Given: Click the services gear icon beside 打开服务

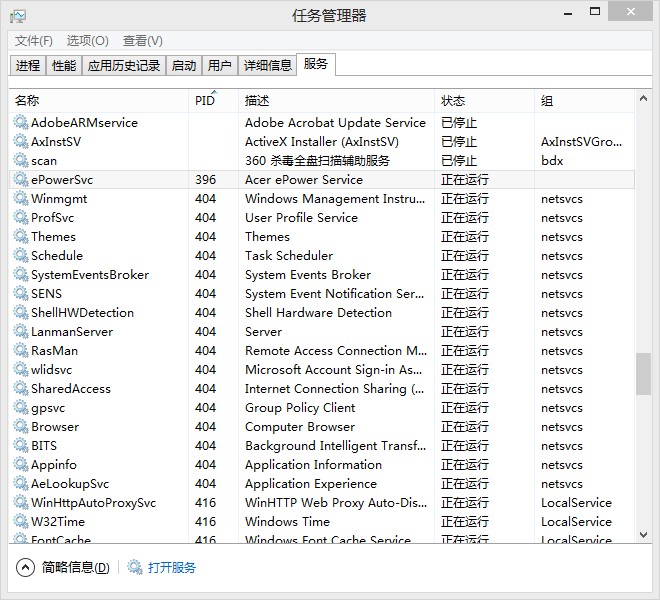Looking at the screenshot, I should coord(135,568).
